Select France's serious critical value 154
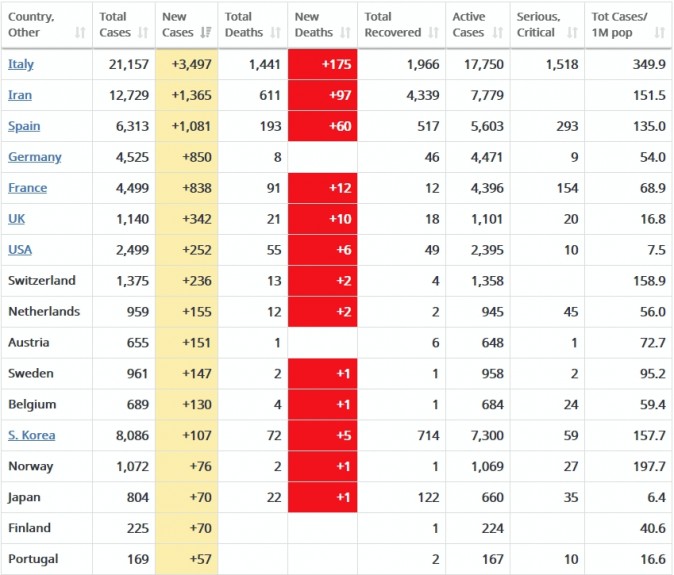The height and width of the screenshot is (575, 674). pyautogui.click(x=567, y=188)
